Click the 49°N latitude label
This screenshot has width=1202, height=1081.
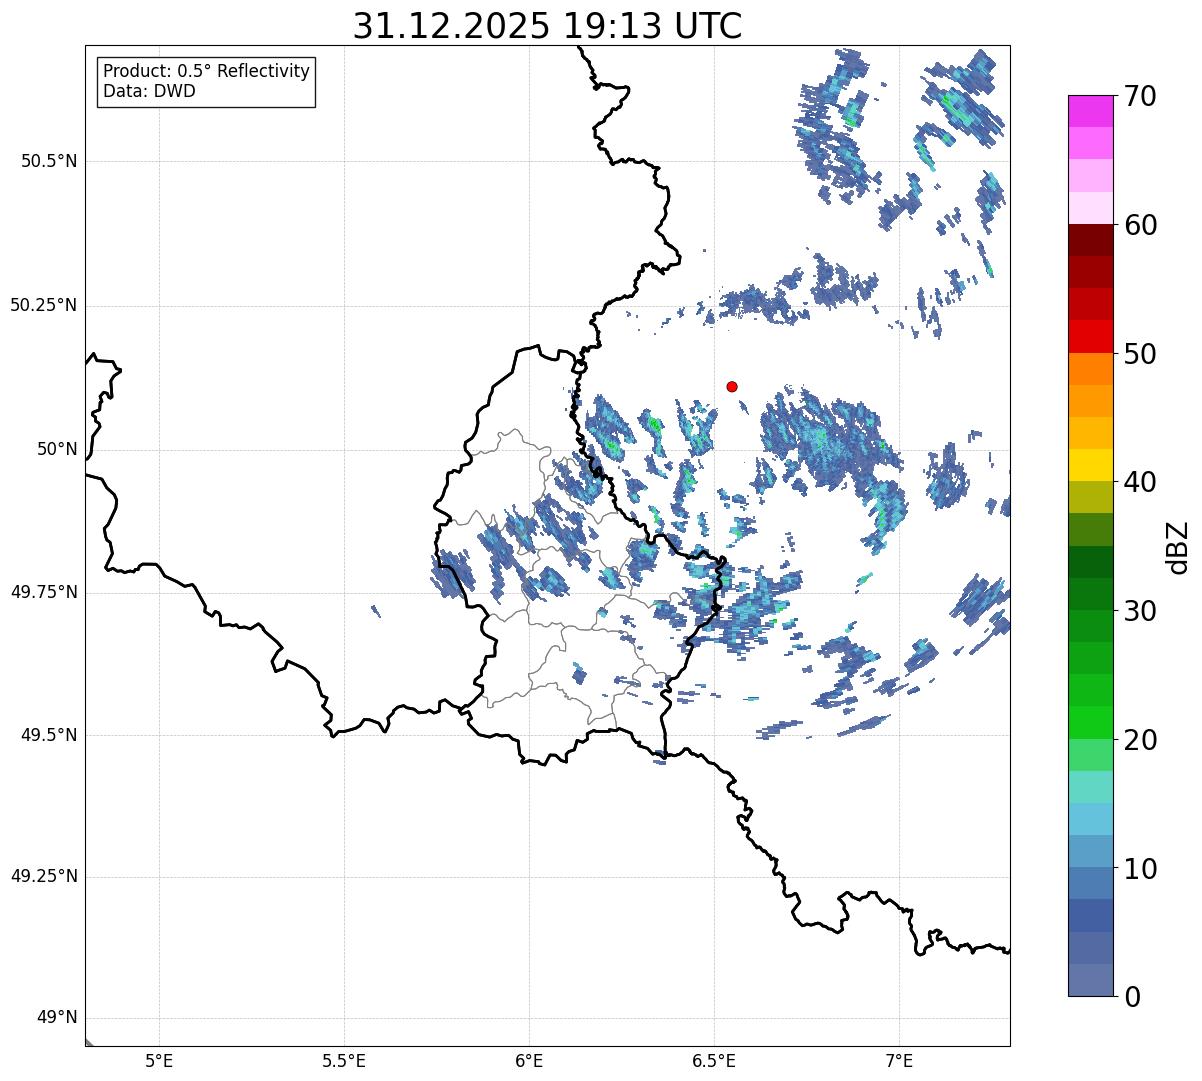tap(57, 1018)
